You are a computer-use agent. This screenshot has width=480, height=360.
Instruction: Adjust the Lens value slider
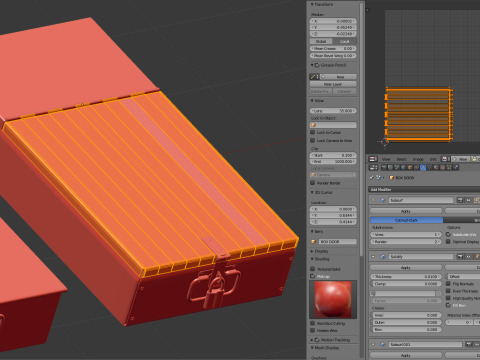coord(333,111)
